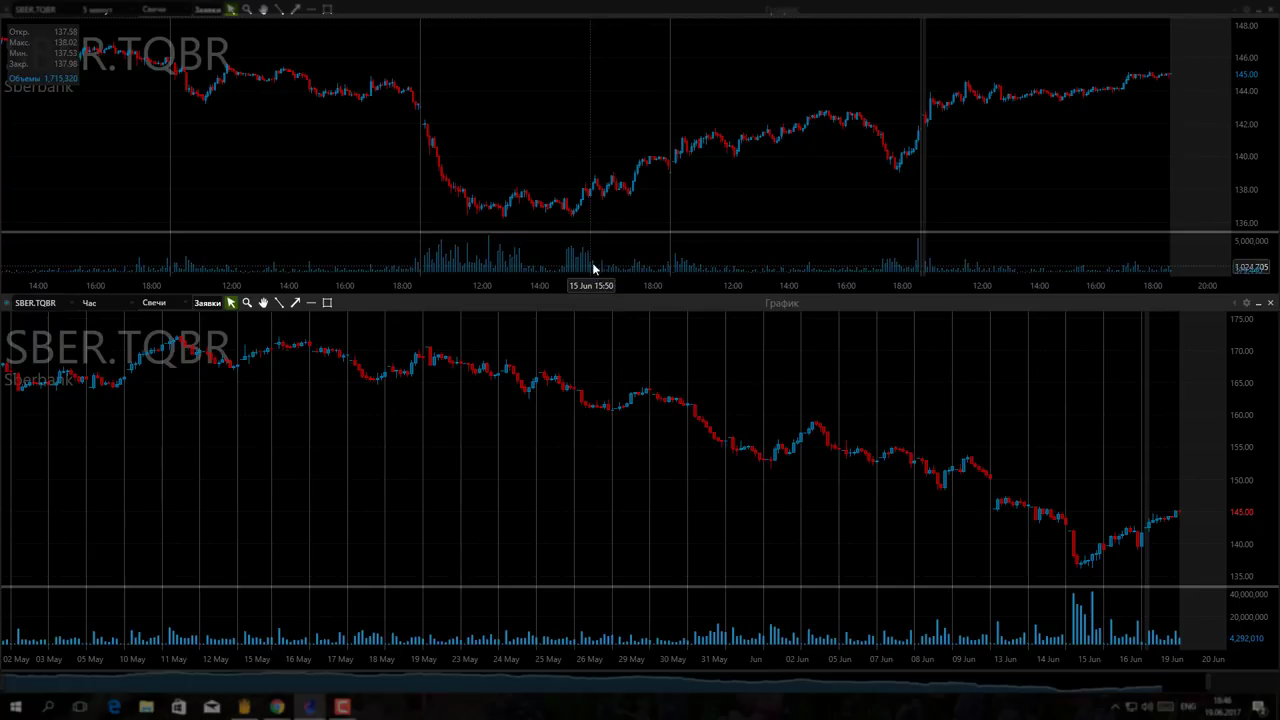The image size is (1280, 720).
Task: Choose the arrow drawing tool in lower chart
Action: [x=295, y=303]
